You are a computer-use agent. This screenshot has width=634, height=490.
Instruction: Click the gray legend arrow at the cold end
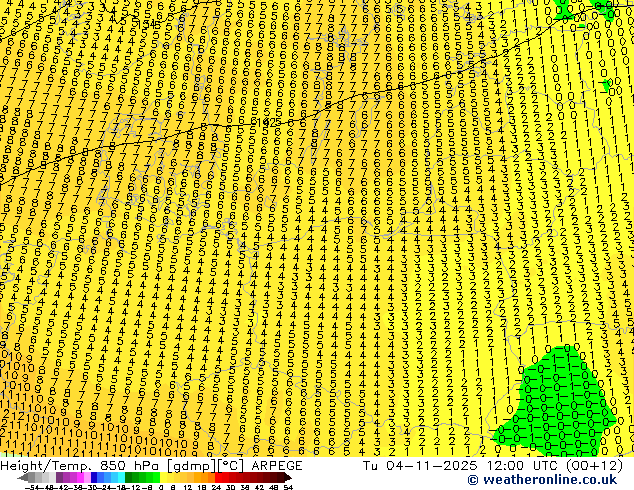23,477
